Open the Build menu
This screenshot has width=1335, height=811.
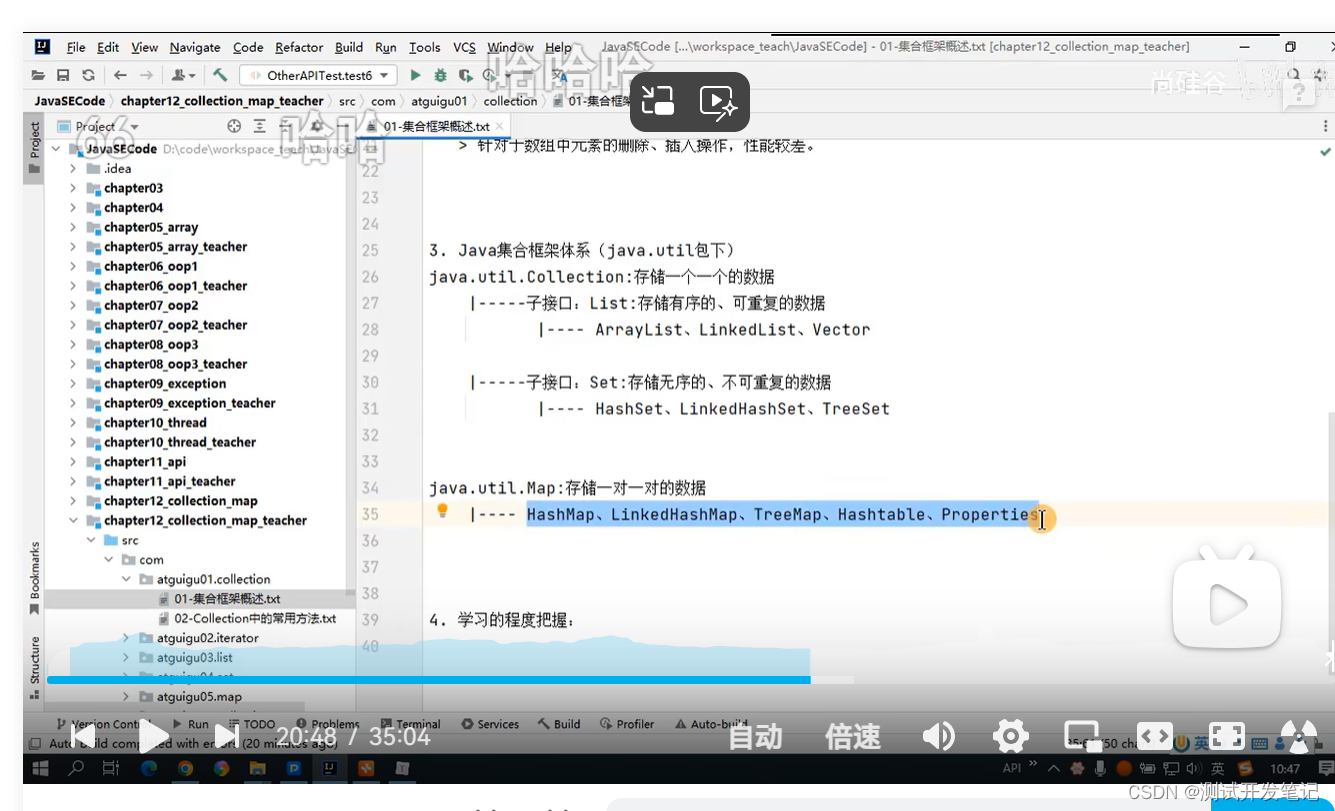[x=349, y=47]
